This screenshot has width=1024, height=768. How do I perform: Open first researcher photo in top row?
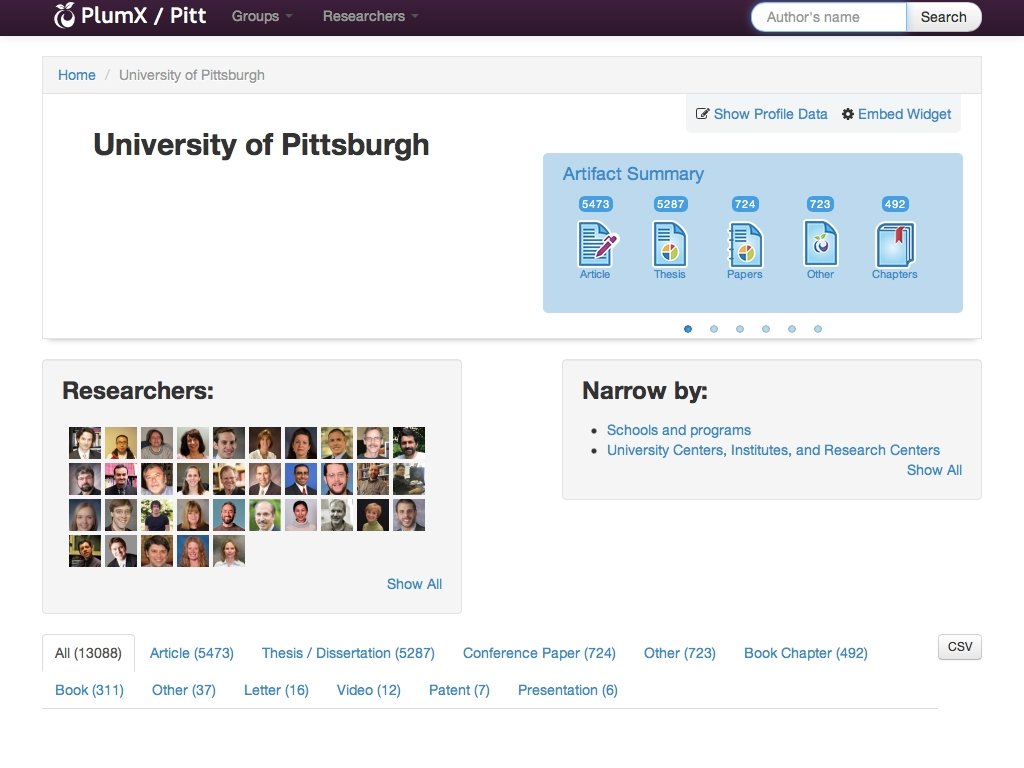[x=85, y=443]
